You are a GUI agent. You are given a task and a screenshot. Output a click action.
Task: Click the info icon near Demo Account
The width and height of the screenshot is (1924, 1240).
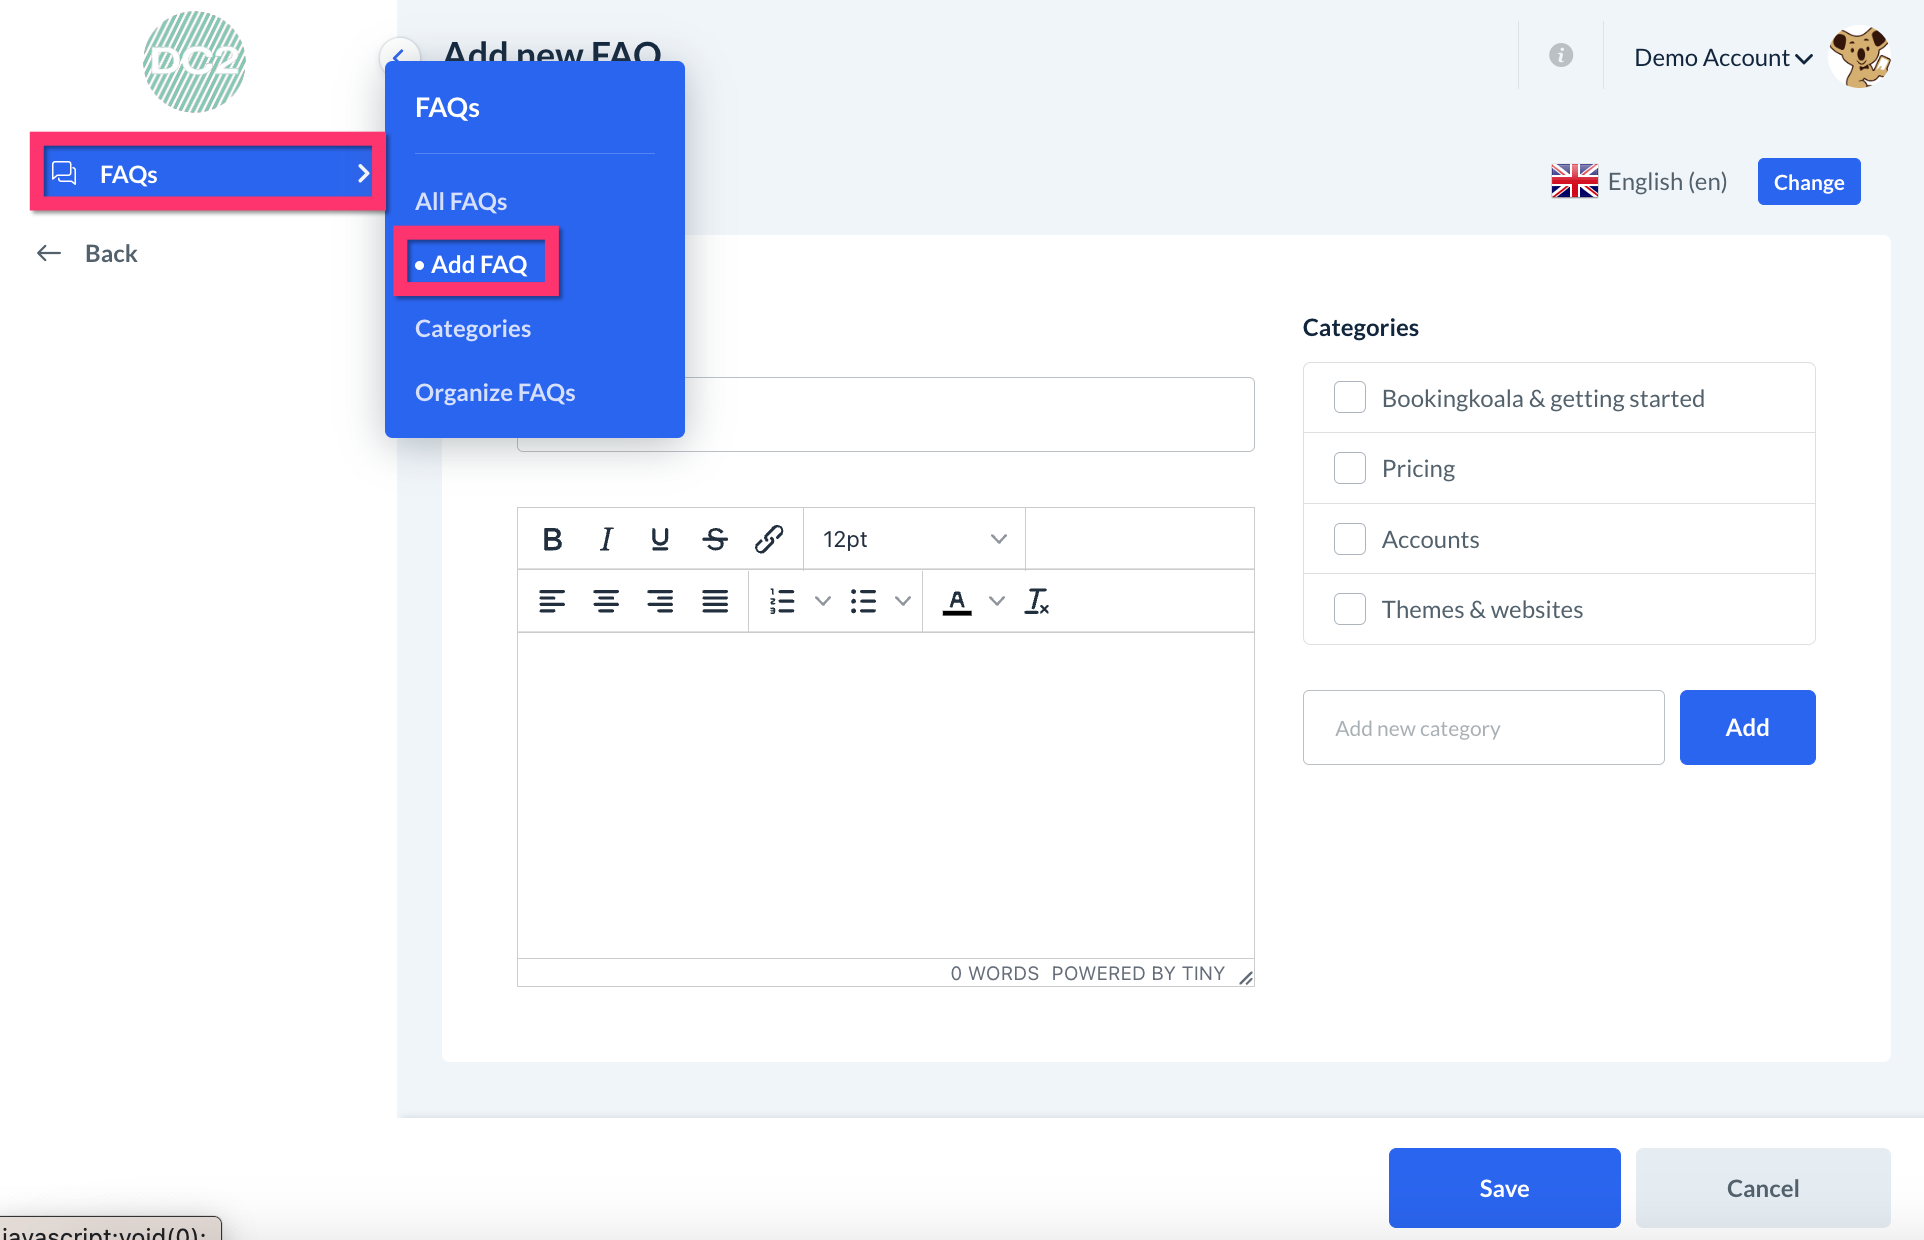1561,56
